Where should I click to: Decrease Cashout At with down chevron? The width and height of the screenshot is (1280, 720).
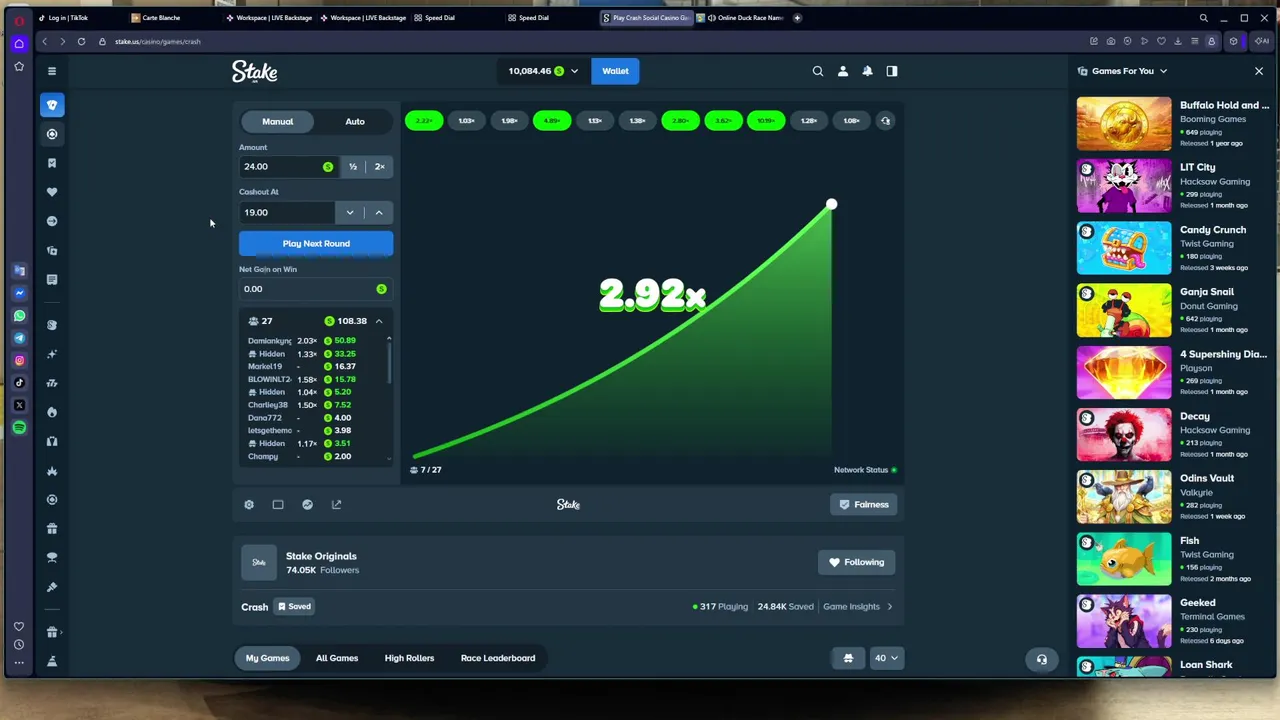pyautogui.click(x=350, y=212)
